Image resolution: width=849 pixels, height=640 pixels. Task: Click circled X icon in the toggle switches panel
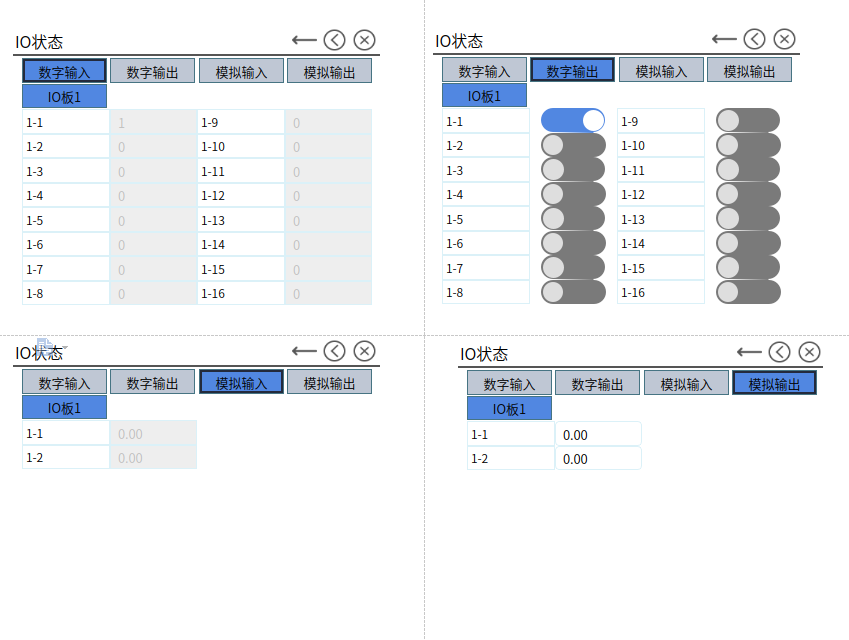coord(785,39)
